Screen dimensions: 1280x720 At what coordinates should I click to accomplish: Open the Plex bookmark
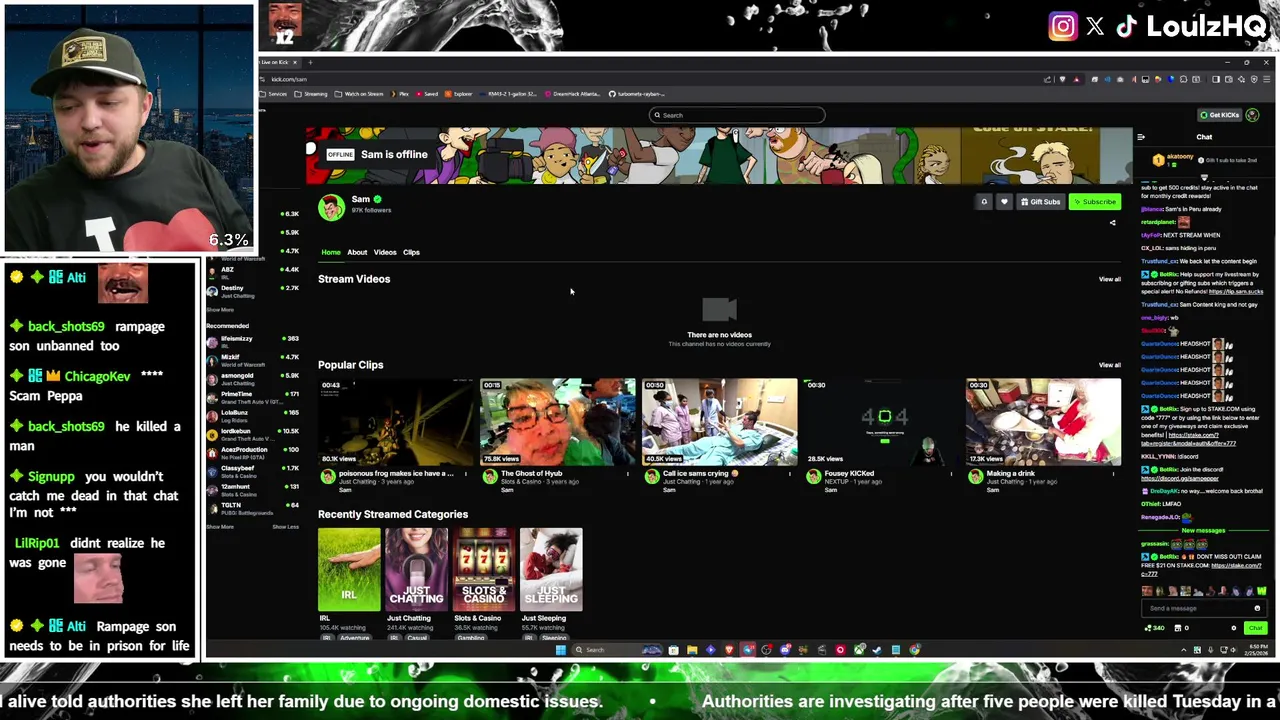click(400, 94)
